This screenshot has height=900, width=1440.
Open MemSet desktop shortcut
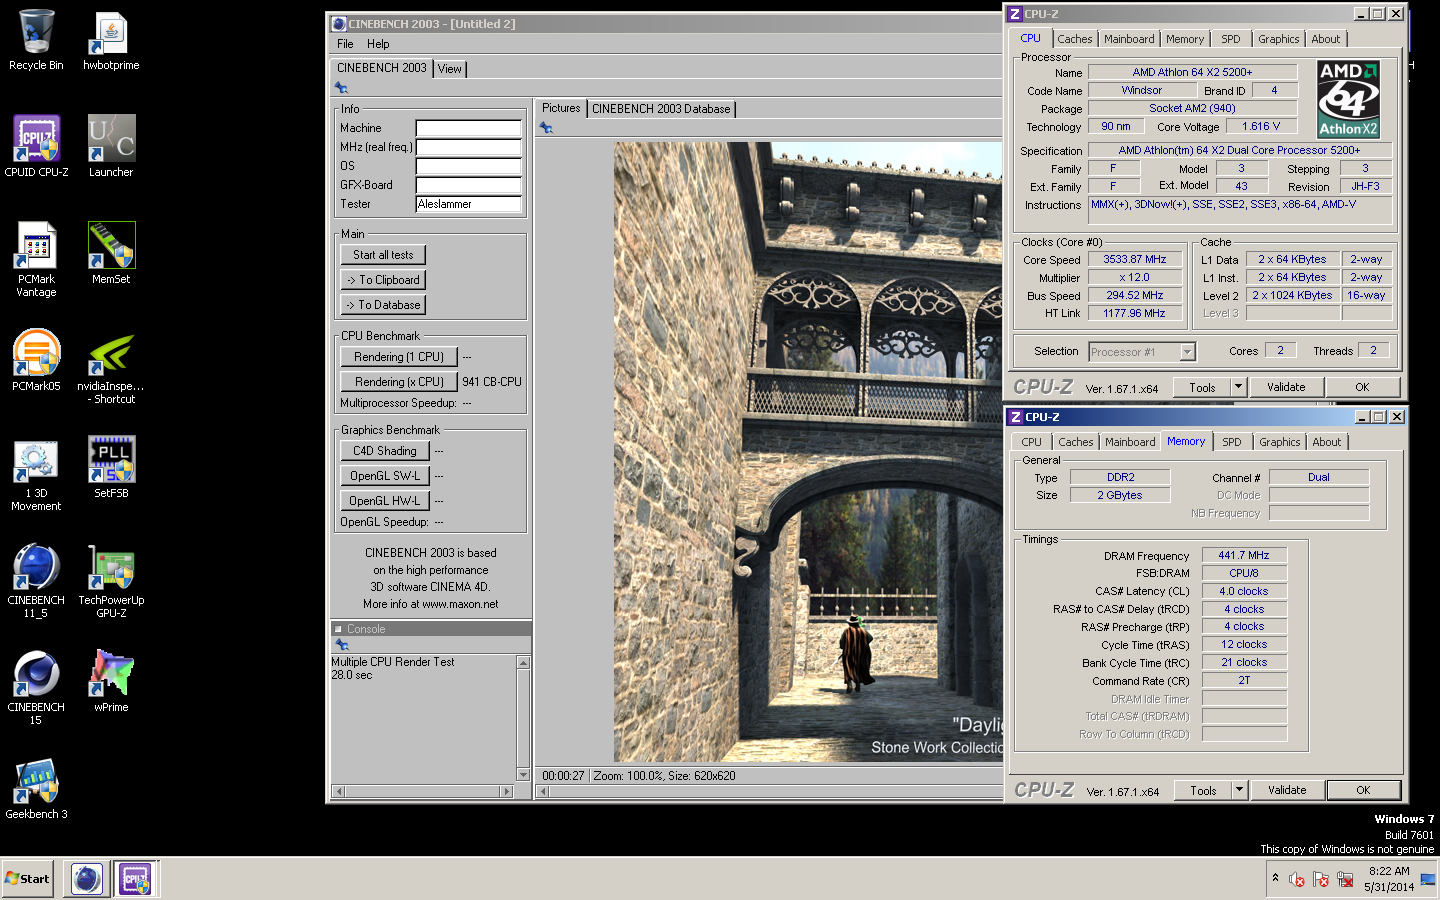pyautogui.click(x=111, y=254)
